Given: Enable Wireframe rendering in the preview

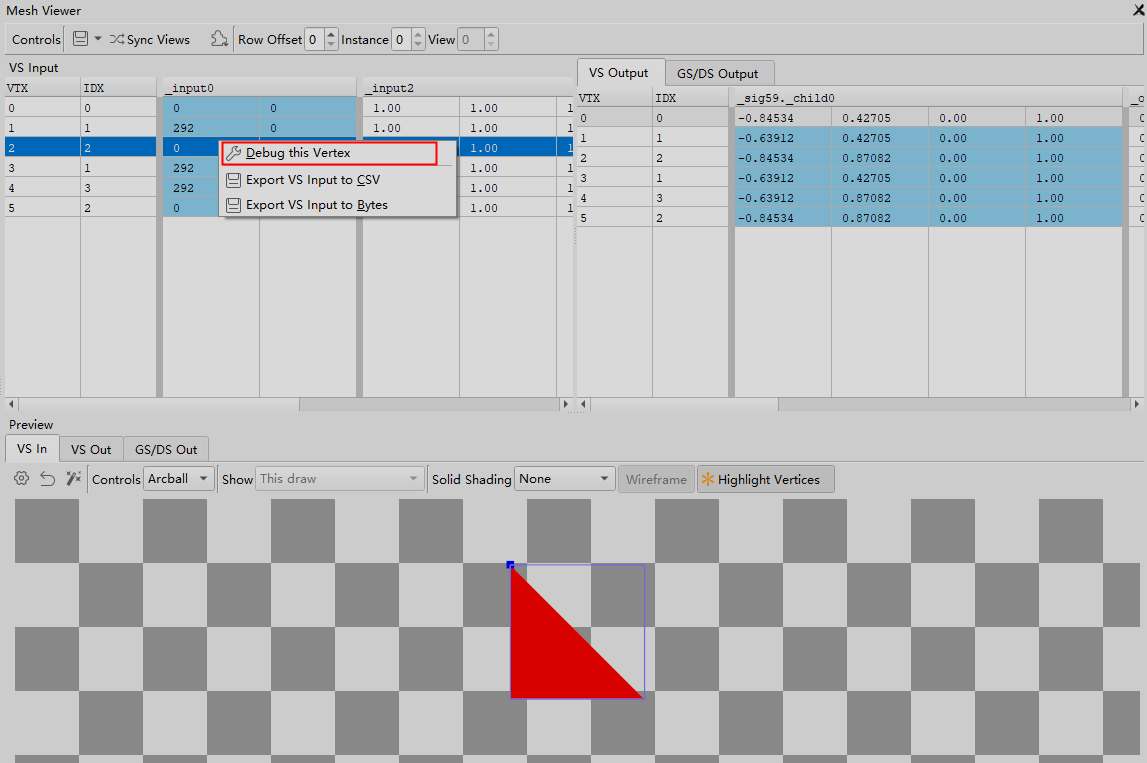Looking at the screenshot, I should 656,479.
